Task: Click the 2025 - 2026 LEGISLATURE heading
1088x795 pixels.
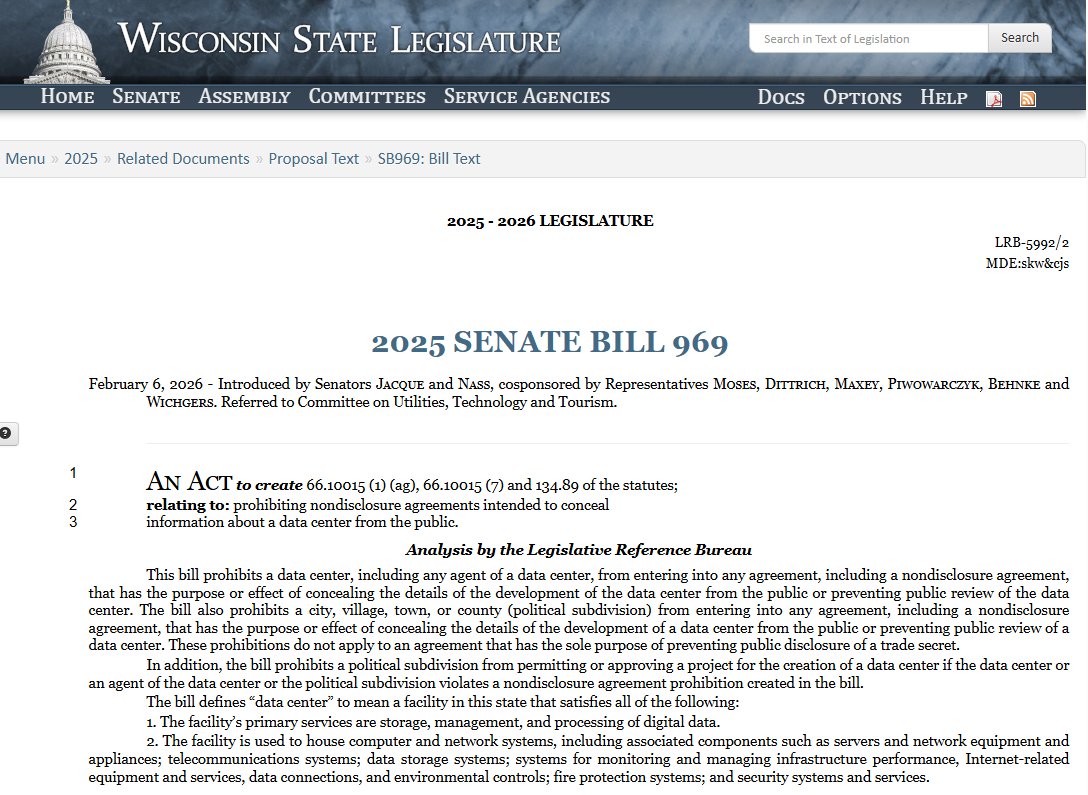Action: tap(550, 221)
